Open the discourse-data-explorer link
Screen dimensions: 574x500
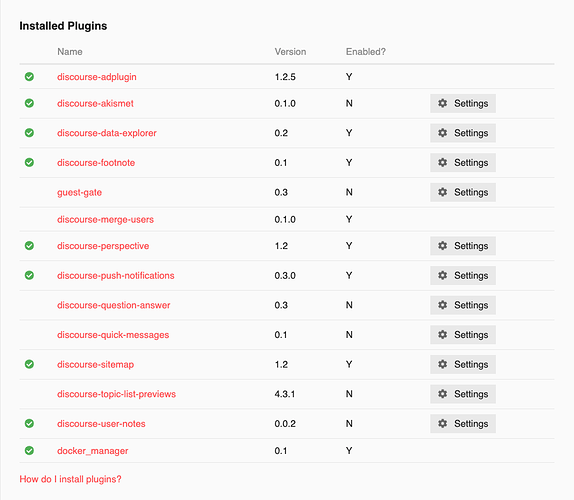107,133
